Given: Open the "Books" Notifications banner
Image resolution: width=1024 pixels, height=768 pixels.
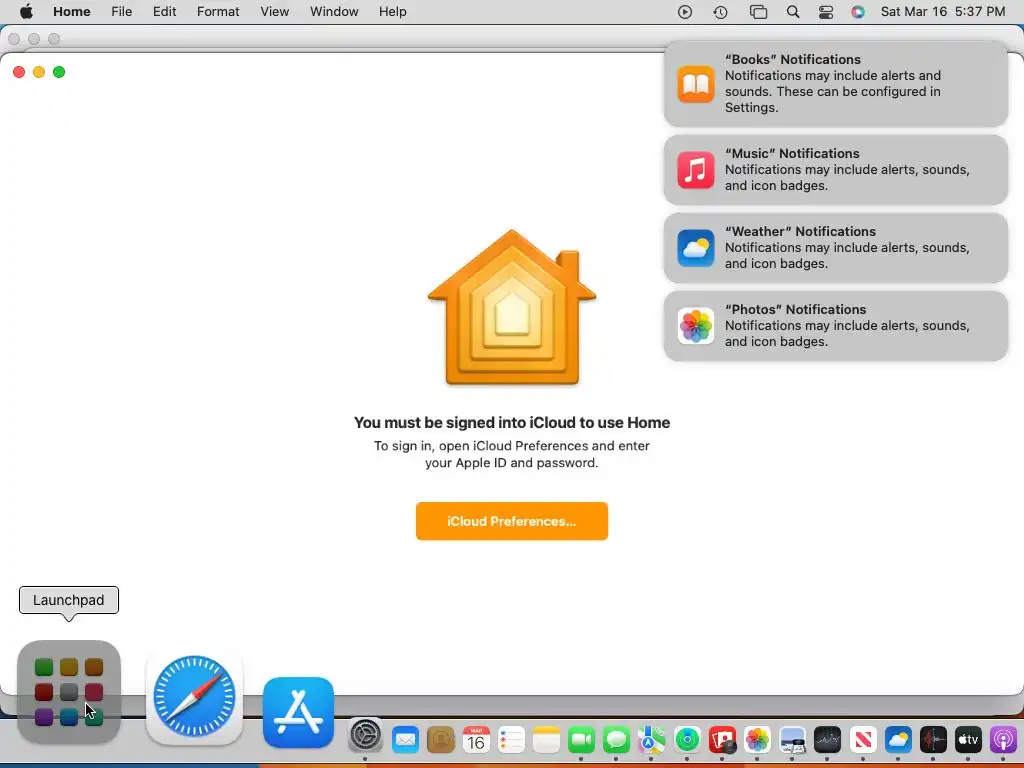Looking at the screenshot, I should pos(836,84).
